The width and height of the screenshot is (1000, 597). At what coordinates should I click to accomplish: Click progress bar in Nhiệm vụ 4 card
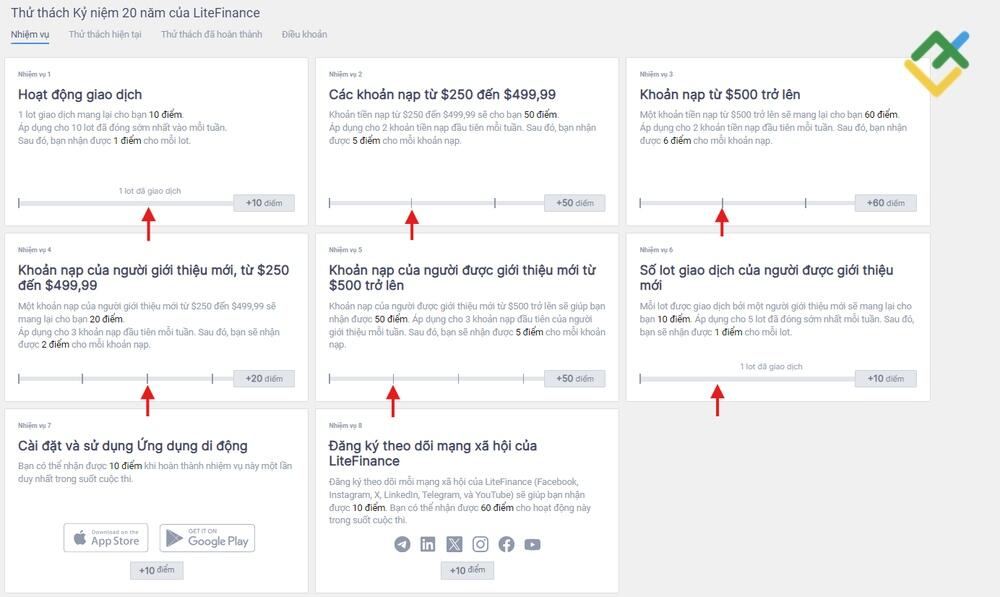(126, 378)
